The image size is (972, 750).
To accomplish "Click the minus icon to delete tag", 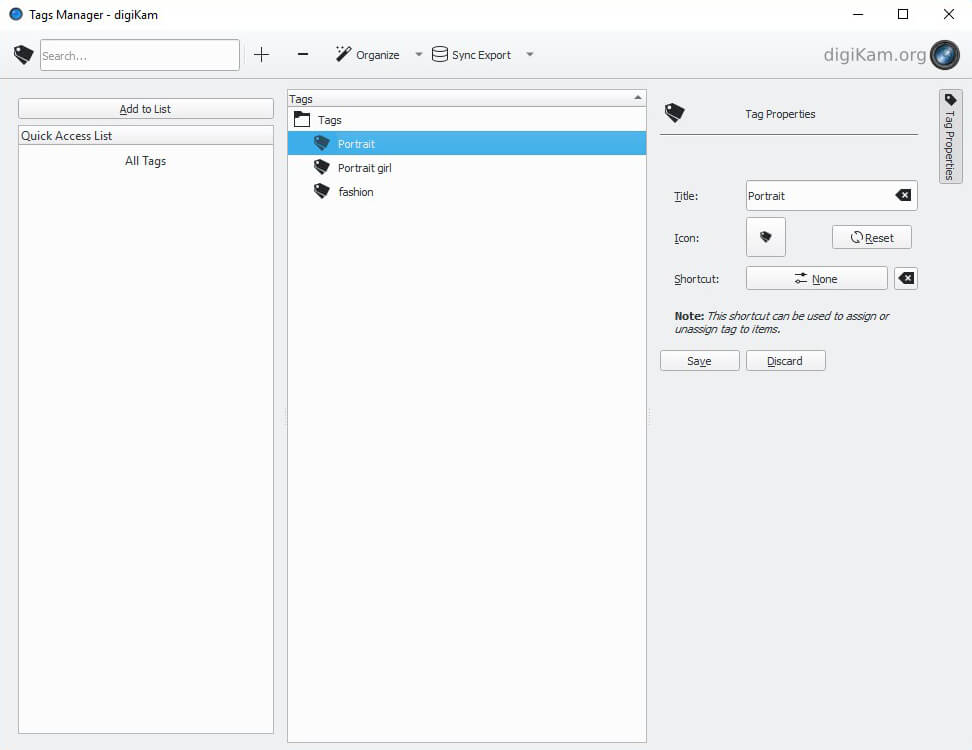I will (303, 55).
